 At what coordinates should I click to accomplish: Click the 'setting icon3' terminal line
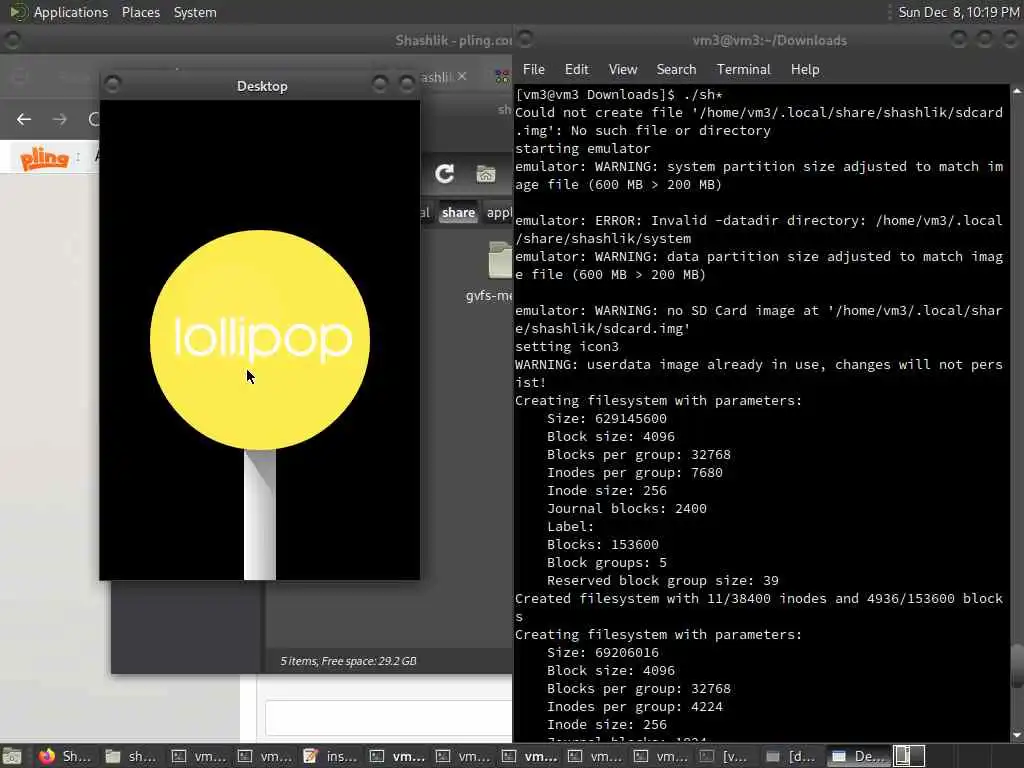coord(566,346)
